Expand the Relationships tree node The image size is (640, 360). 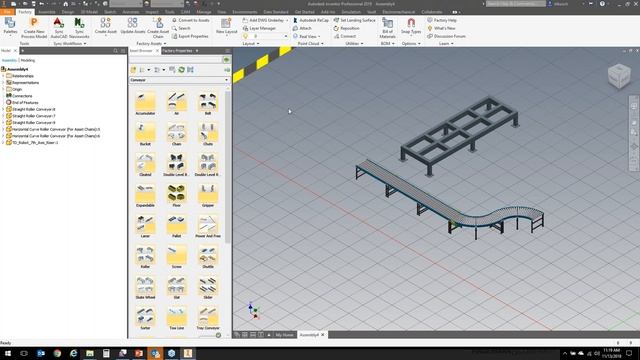[3, 76]
